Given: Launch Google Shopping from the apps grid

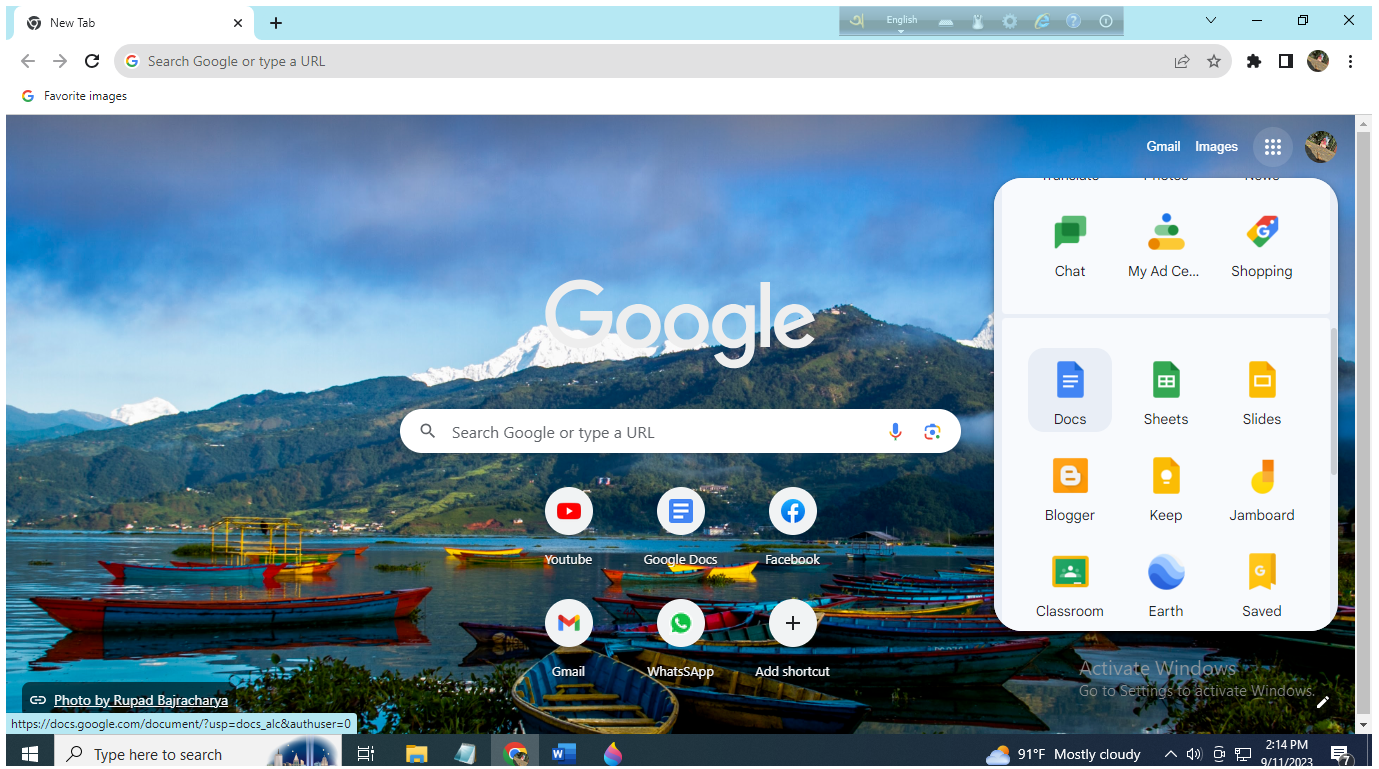Looking at the screenshot, I should pos(1262,245).
